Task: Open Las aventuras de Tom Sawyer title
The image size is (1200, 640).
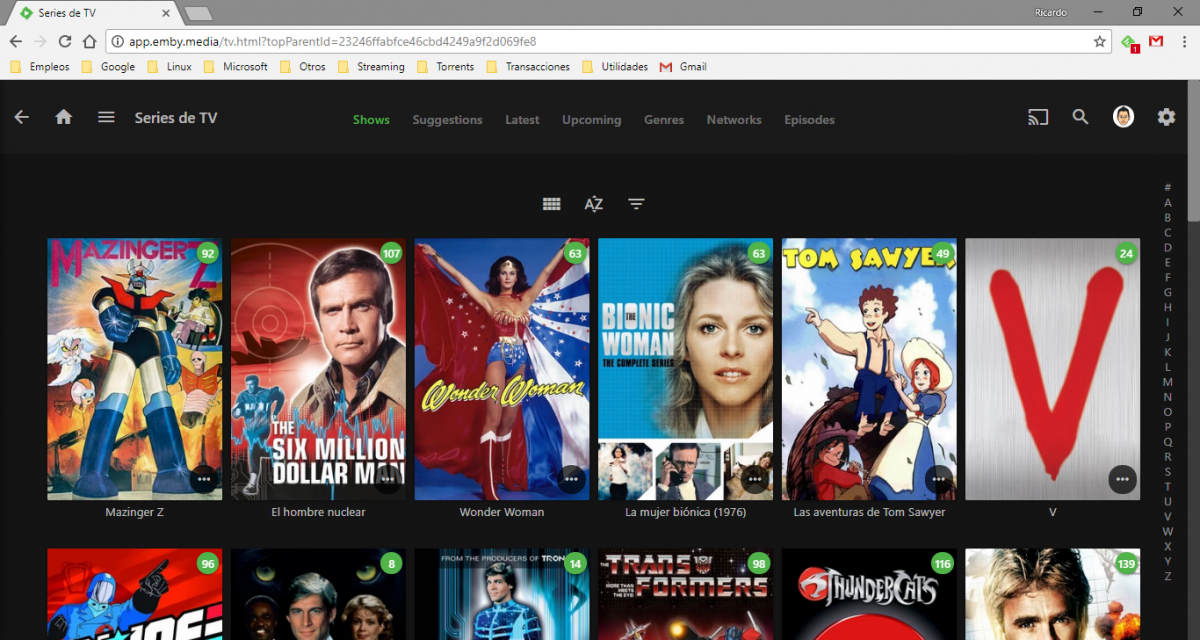Action: [x=869, y=512]
